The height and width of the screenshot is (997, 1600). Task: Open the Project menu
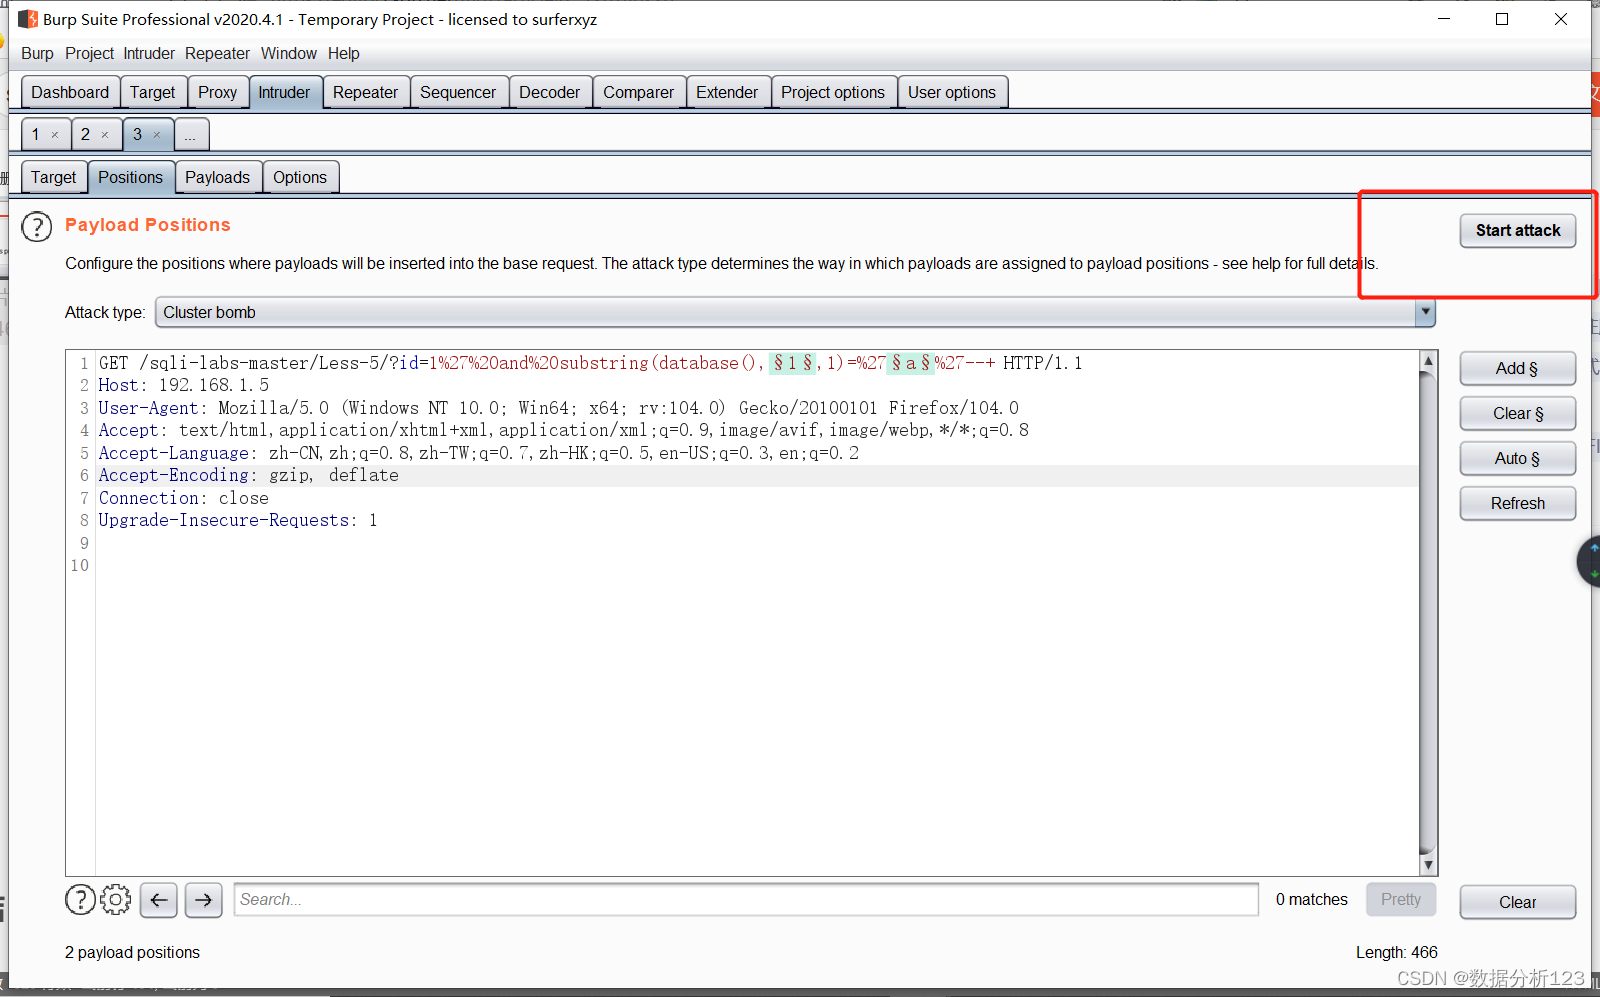click(90, 54)
